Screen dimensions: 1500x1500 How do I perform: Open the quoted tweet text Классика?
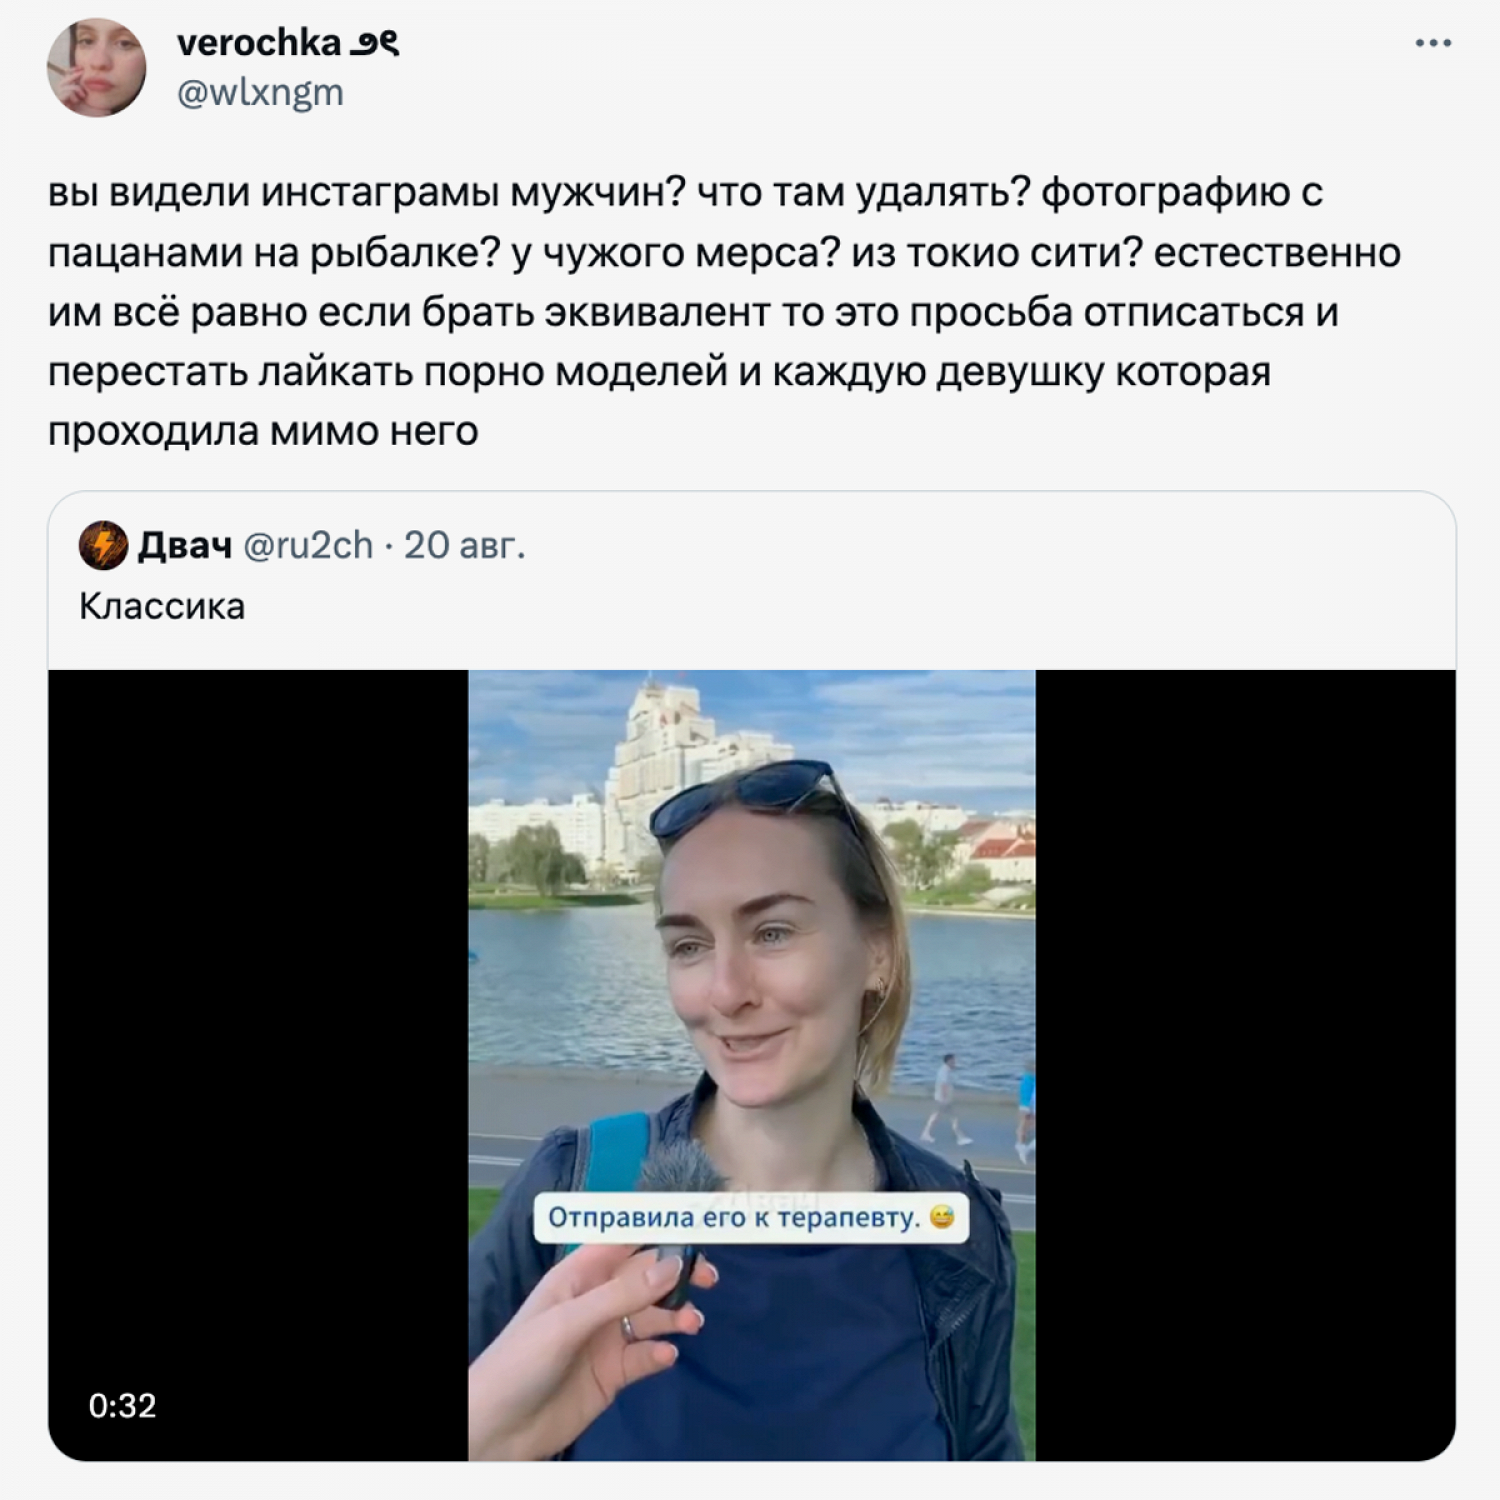pos(162,606)
